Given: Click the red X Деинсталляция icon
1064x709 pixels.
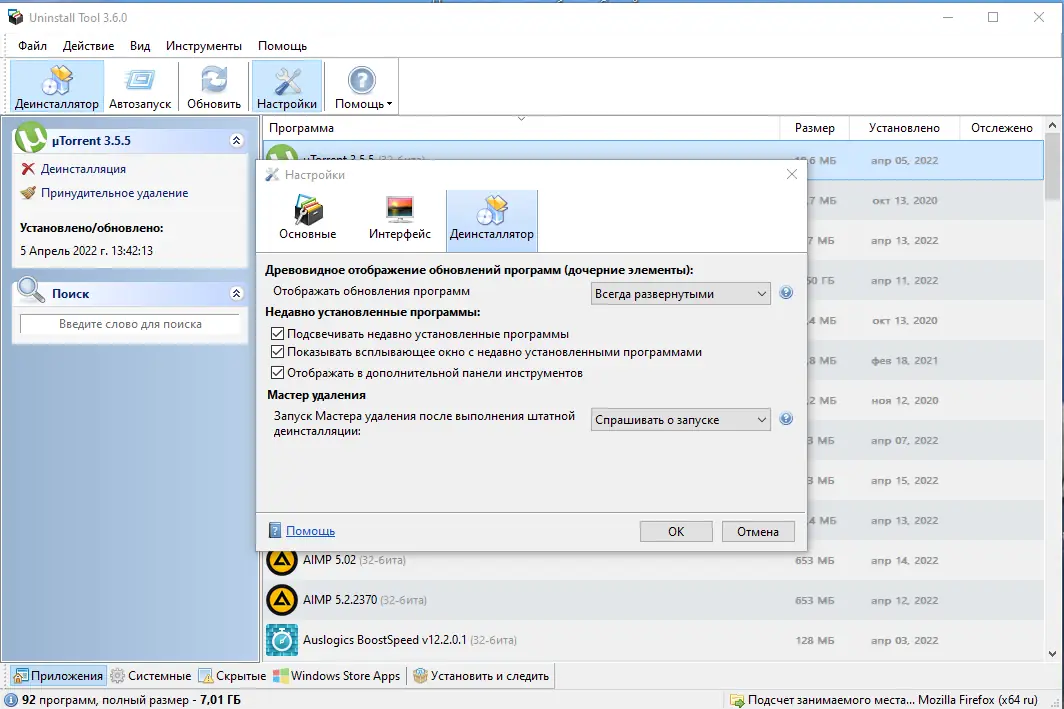Looking at the screenshot, I should pos(28,169).
